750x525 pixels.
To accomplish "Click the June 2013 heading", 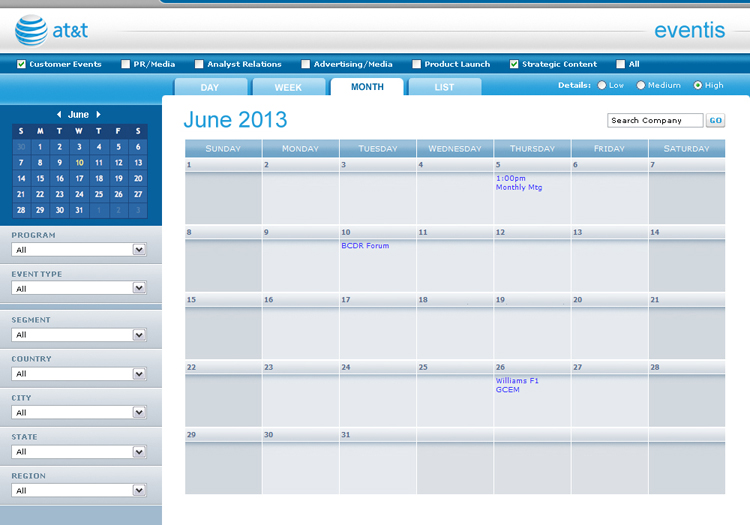I will coord(235,120).
